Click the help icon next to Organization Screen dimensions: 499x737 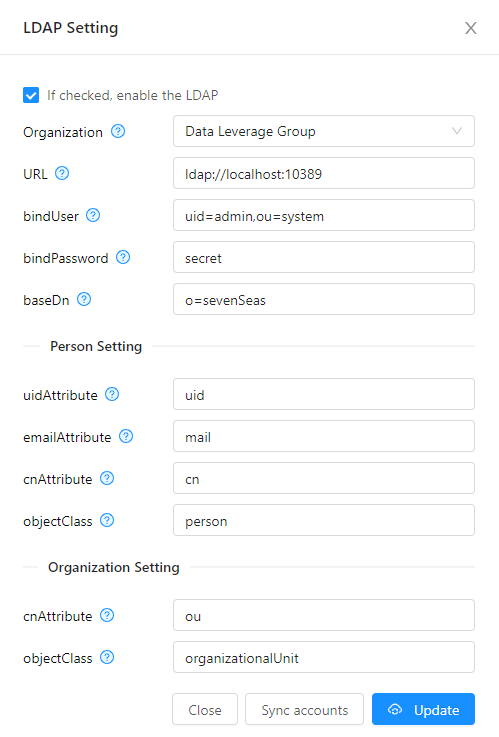[118, 131]
